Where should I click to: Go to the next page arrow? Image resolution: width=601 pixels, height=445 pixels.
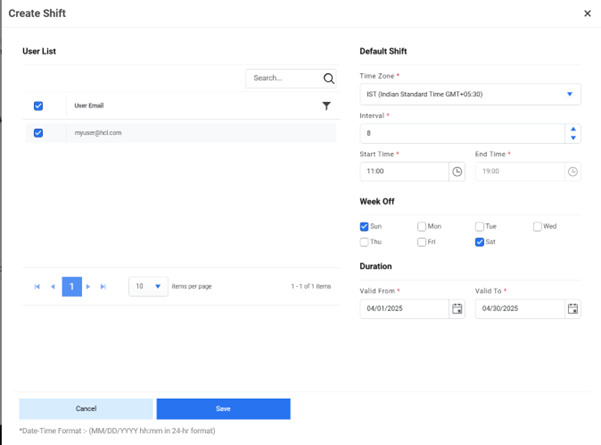pos(88,287)
